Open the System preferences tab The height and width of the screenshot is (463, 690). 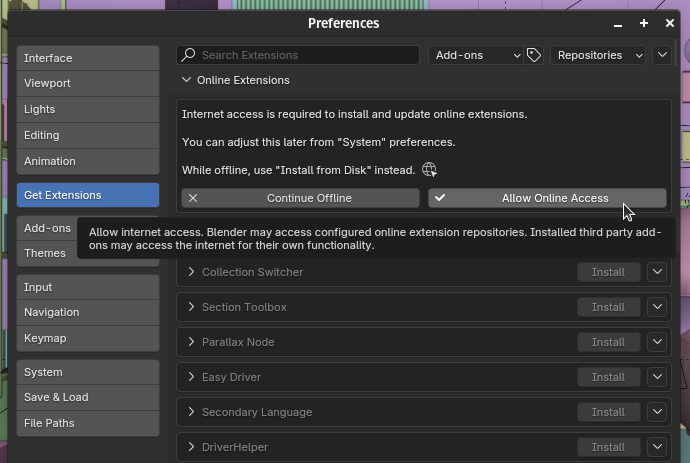(88, 372)
